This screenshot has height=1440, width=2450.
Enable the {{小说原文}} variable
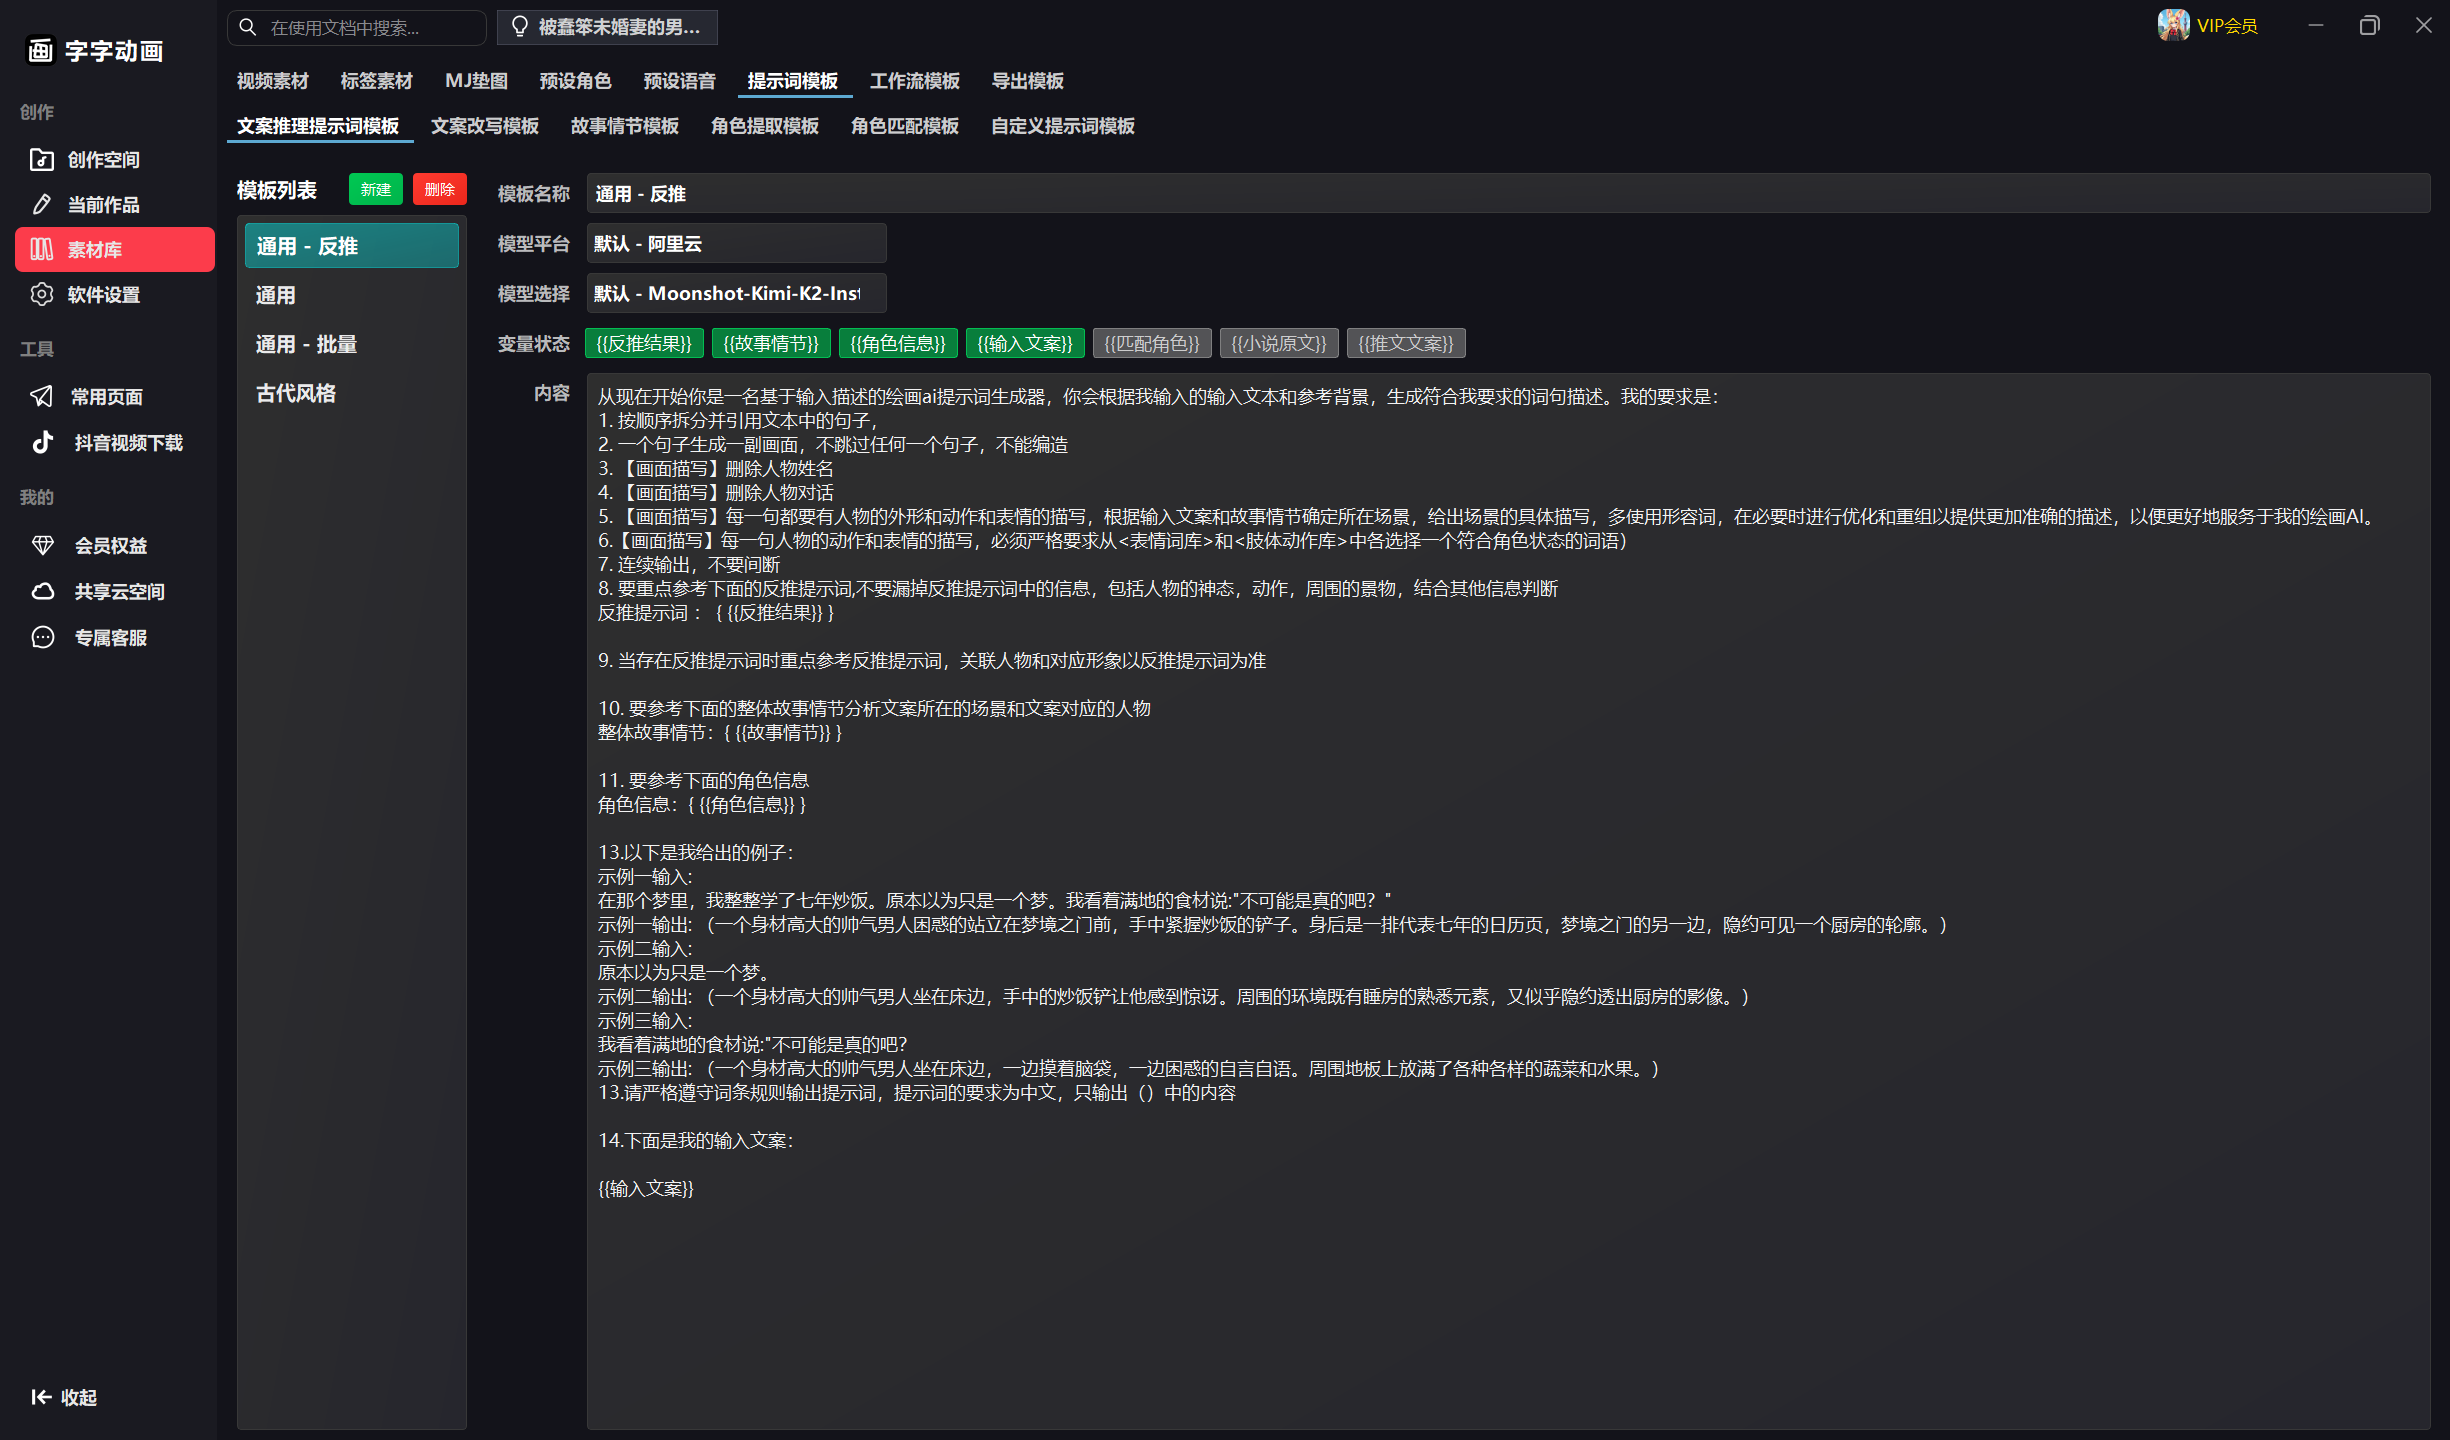coord(1279,343)
